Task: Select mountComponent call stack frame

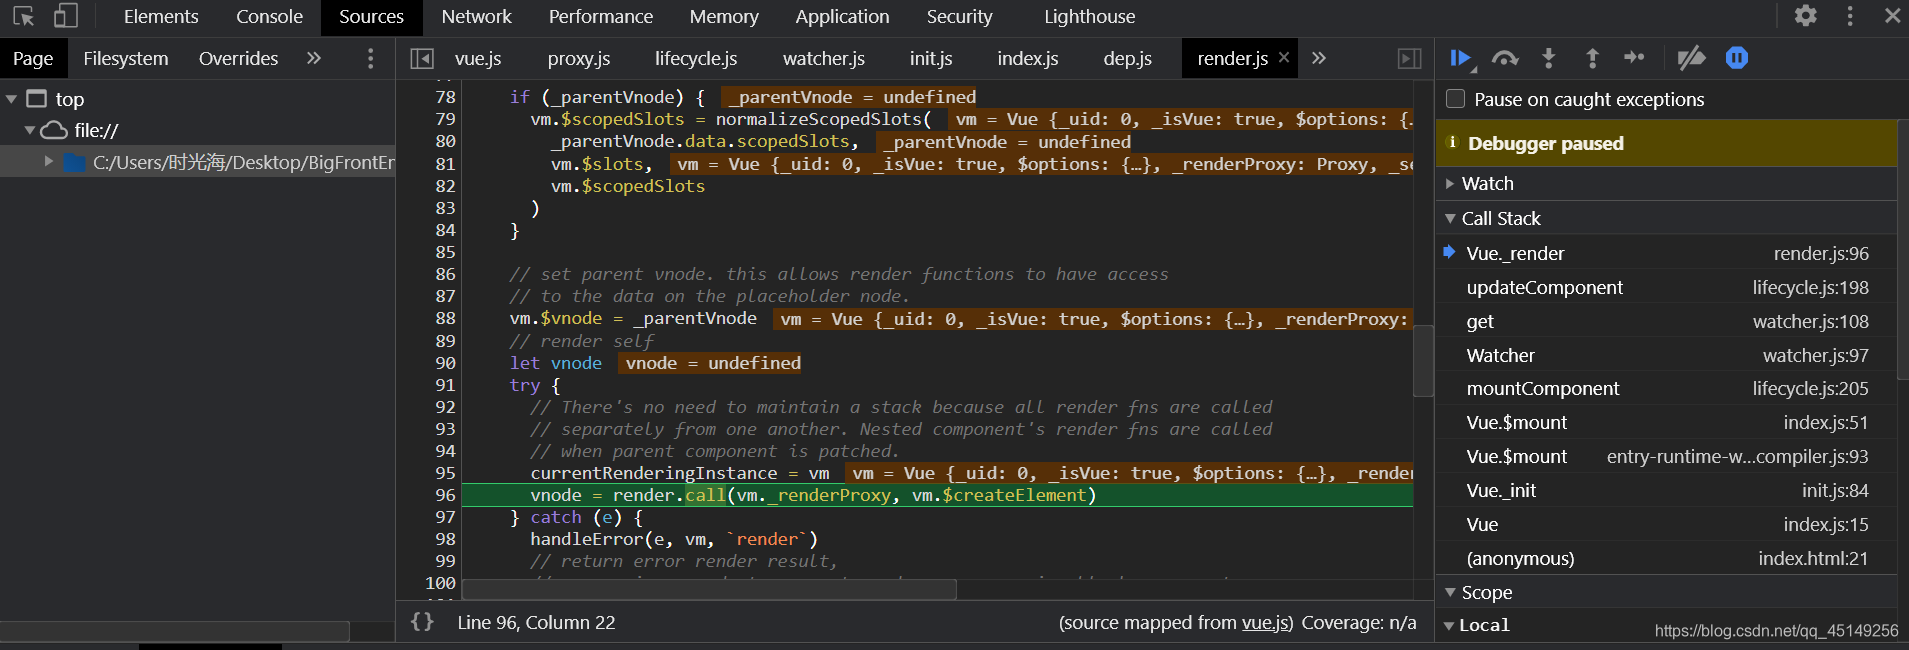Action: tap(1666, 388)
